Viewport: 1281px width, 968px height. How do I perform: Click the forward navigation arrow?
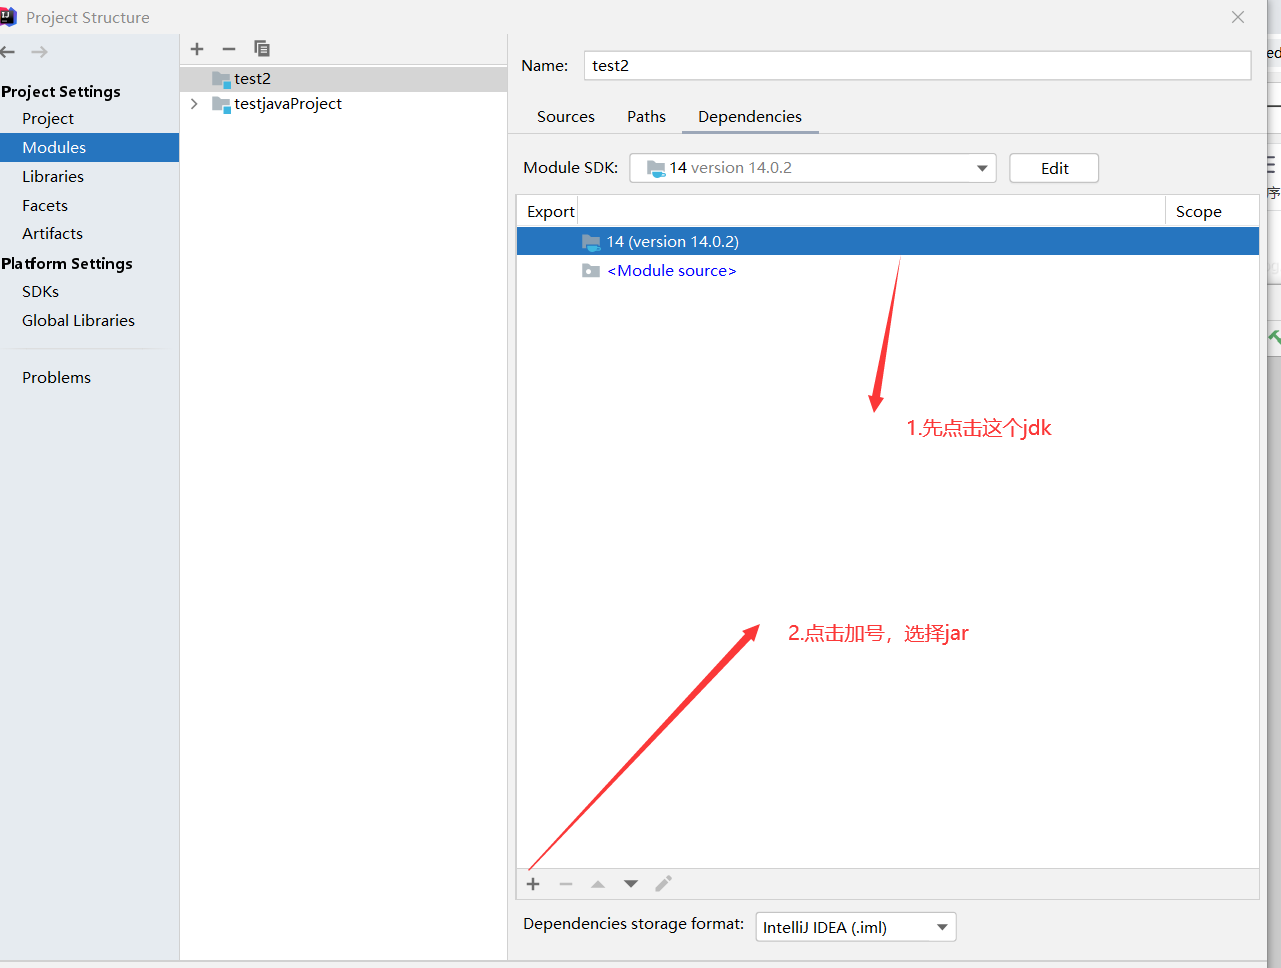click(x=39, y=52)
